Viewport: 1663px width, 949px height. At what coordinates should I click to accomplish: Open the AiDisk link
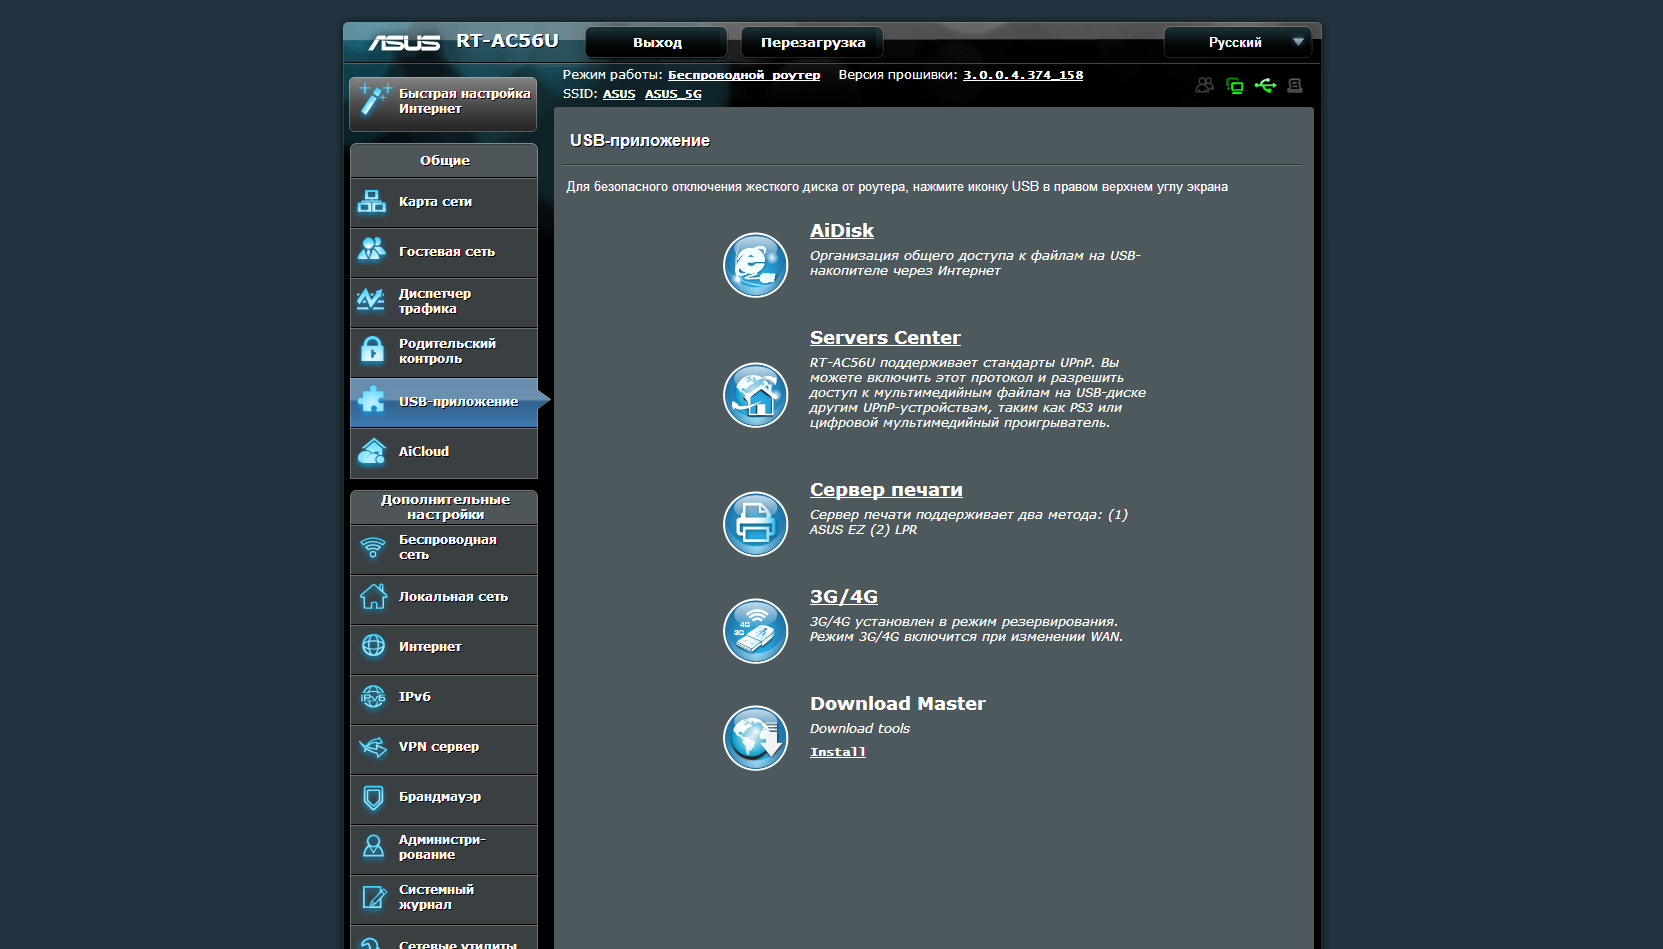pos(842,230)
